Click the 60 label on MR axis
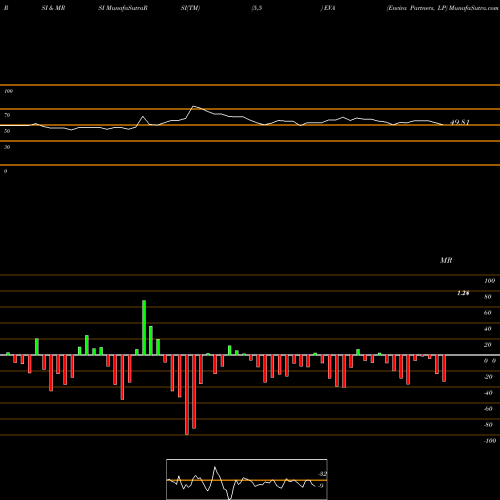500x500 pixels. pos(488,313)
